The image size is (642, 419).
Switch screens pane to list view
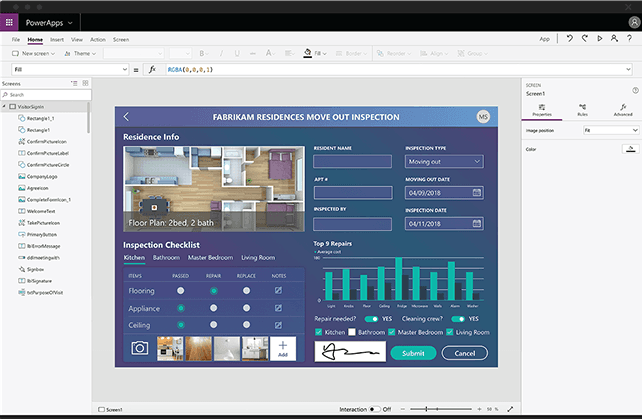74,83
